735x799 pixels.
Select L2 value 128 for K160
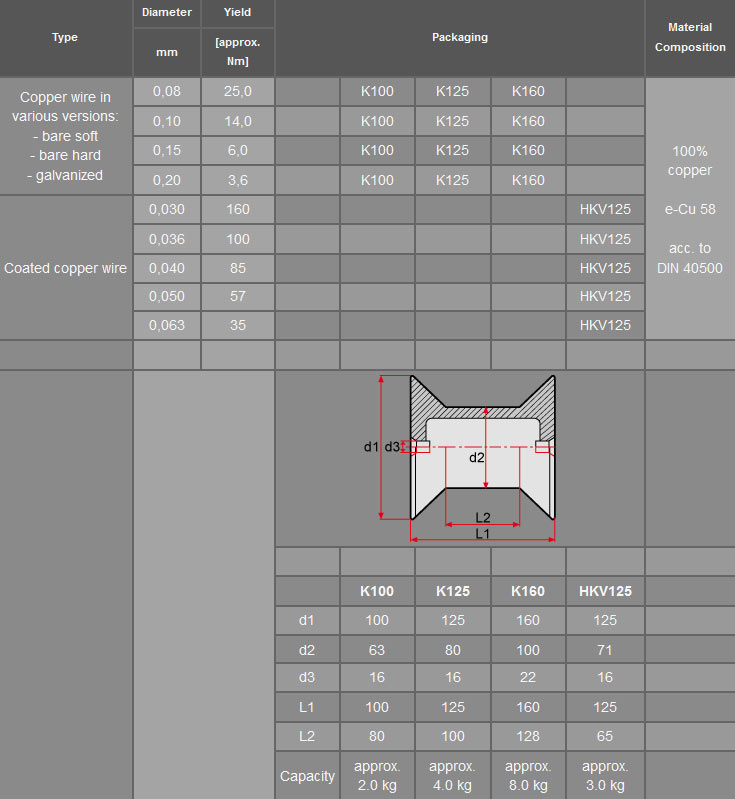click(x=528, y=736)
